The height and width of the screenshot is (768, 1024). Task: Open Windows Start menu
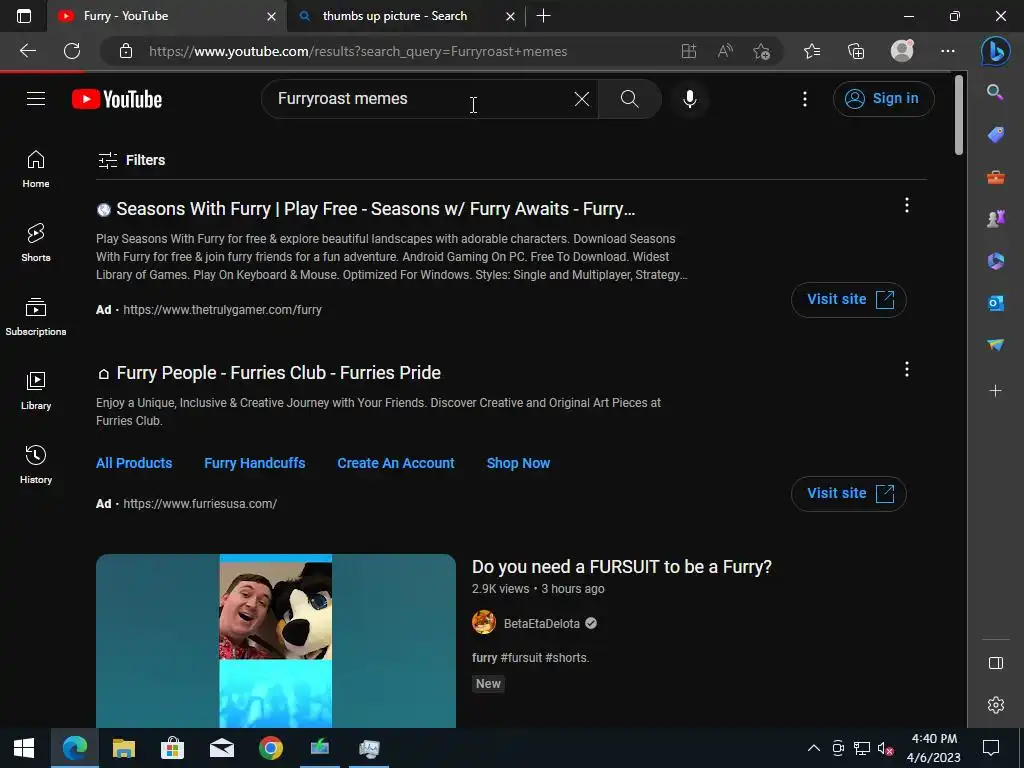24,748
